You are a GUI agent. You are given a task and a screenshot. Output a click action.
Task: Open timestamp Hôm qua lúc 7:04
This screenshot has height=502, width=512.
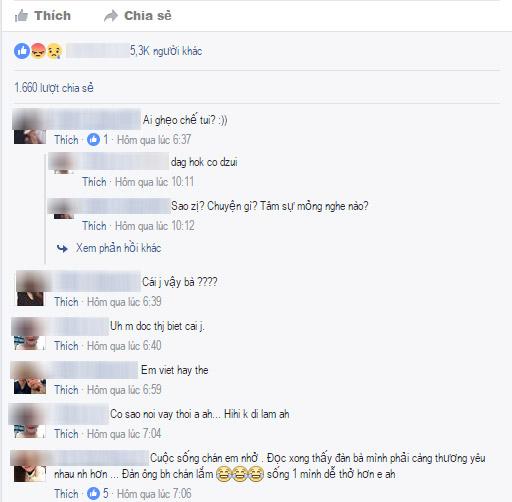point(124,434)
